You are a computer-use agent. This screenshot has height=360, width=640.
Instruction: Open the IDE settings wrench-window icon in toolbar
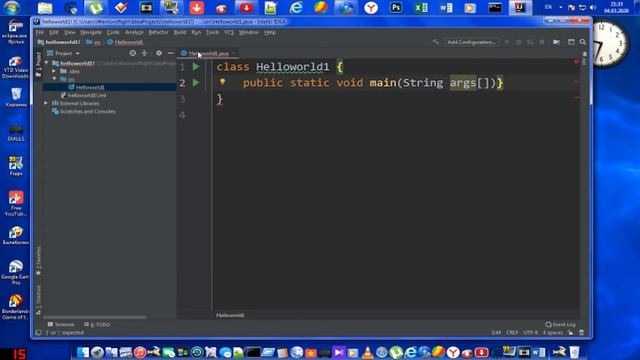(571, 42)
